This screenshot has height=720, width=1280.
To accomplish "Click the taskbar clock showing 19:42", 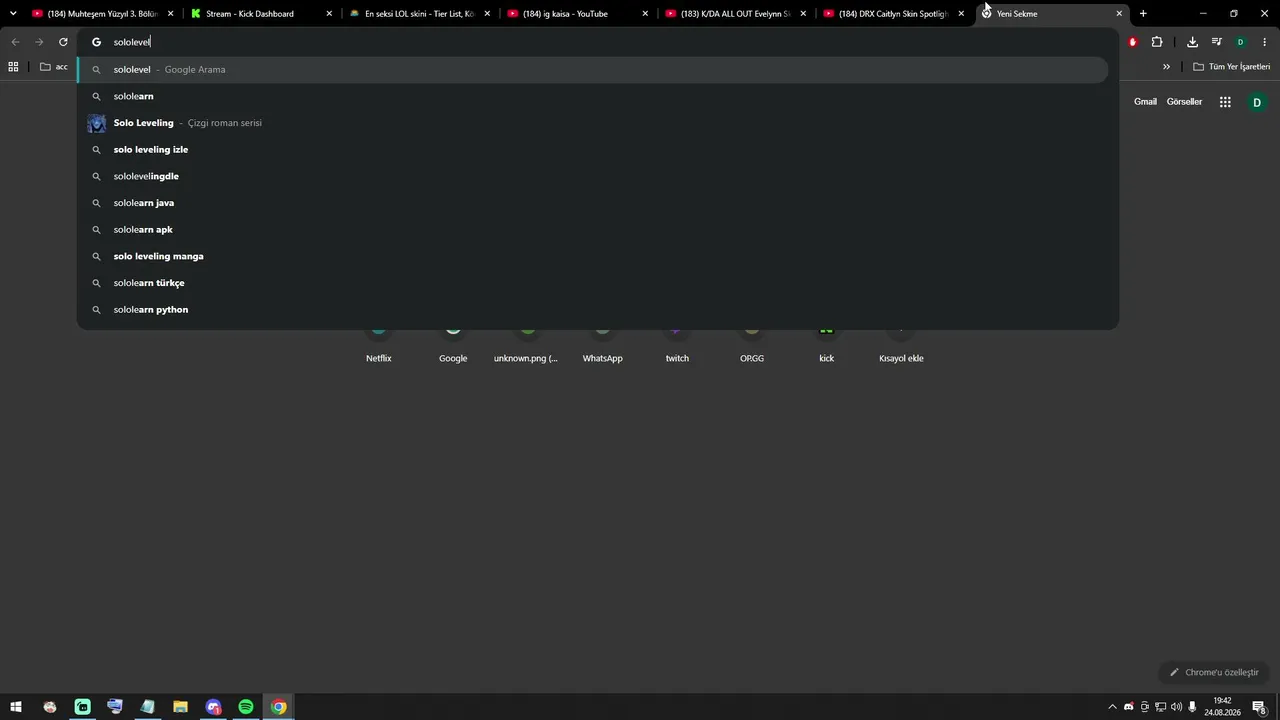I will coord(1222,707).
